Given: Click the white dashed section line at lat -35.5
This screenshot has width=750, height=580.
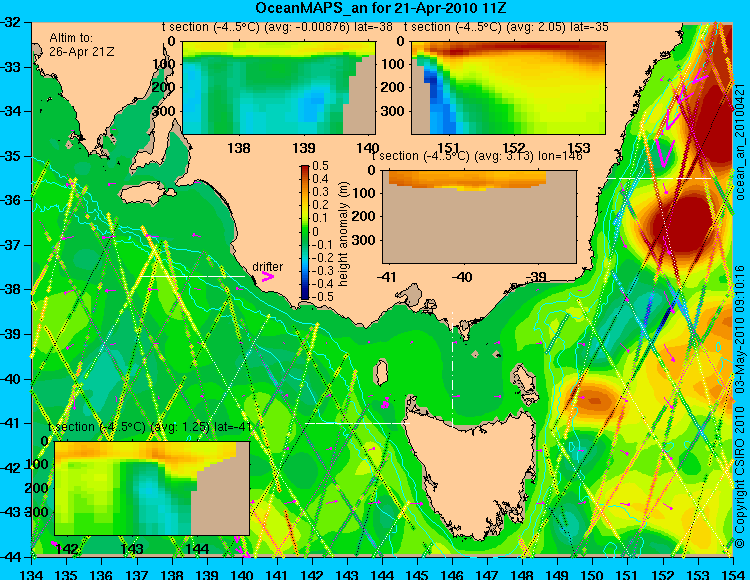Looking at the screenshot, I should [659, 178].
